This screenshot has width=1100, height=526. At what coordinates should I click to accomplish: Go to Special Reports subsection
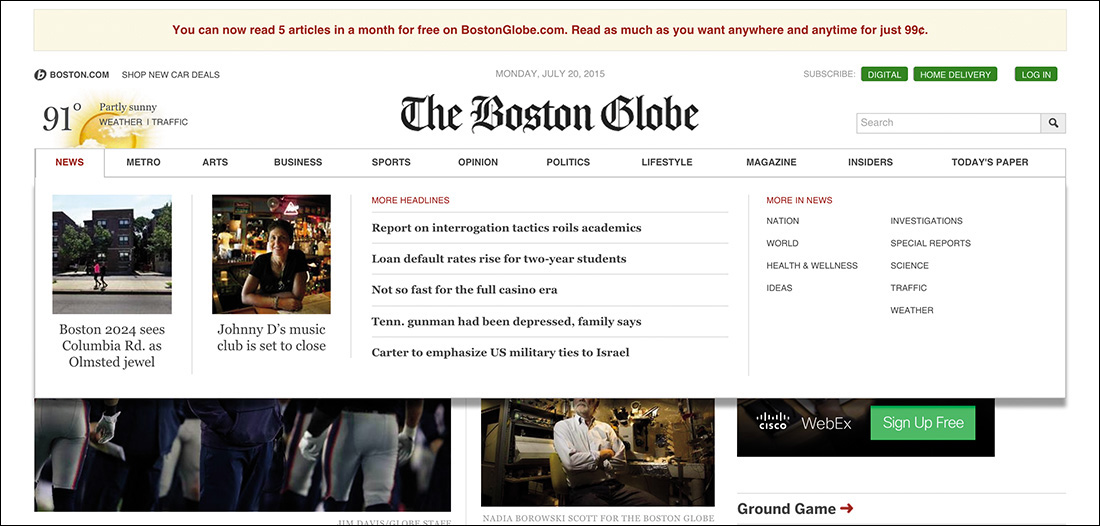(x=930, y=243)
